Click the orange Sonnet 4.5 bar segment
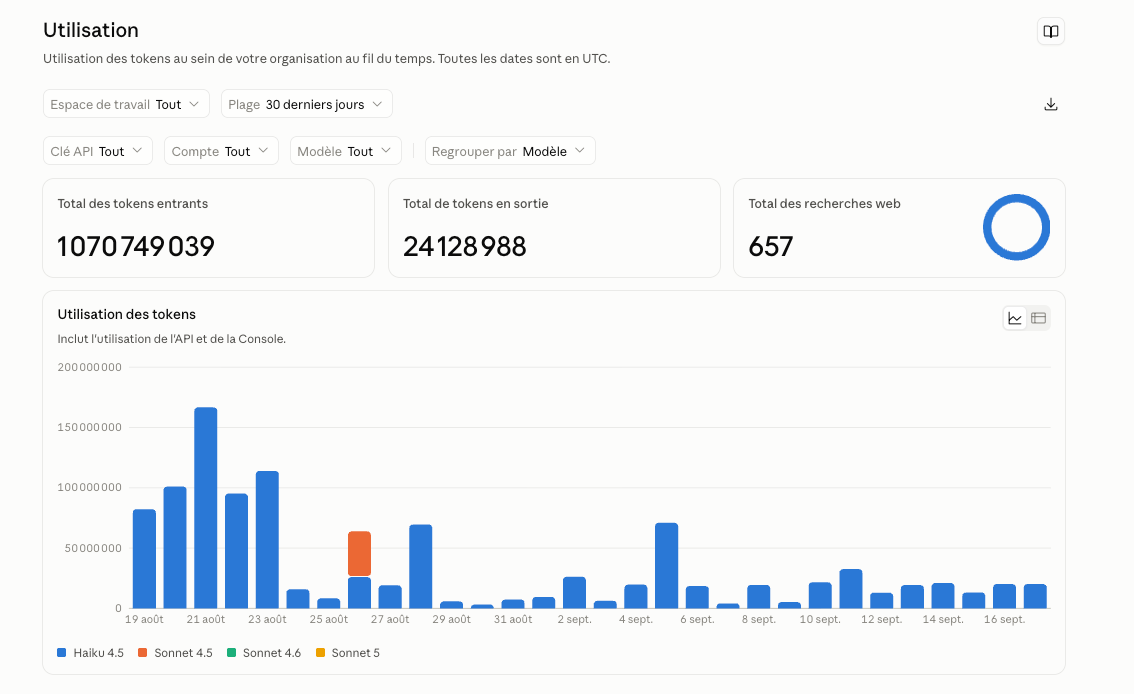1134x694 pixels. tap(359, 554)
